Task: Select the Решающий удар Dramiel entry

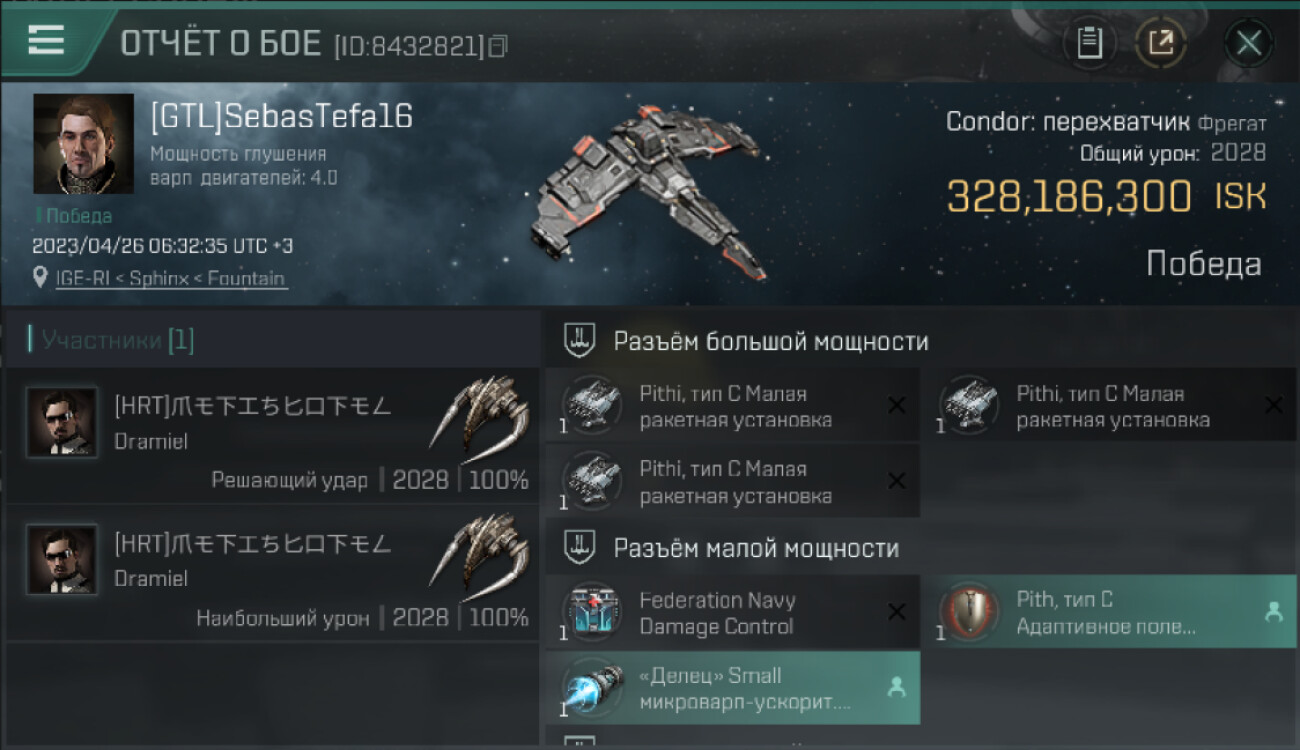Action: [272, 435]
